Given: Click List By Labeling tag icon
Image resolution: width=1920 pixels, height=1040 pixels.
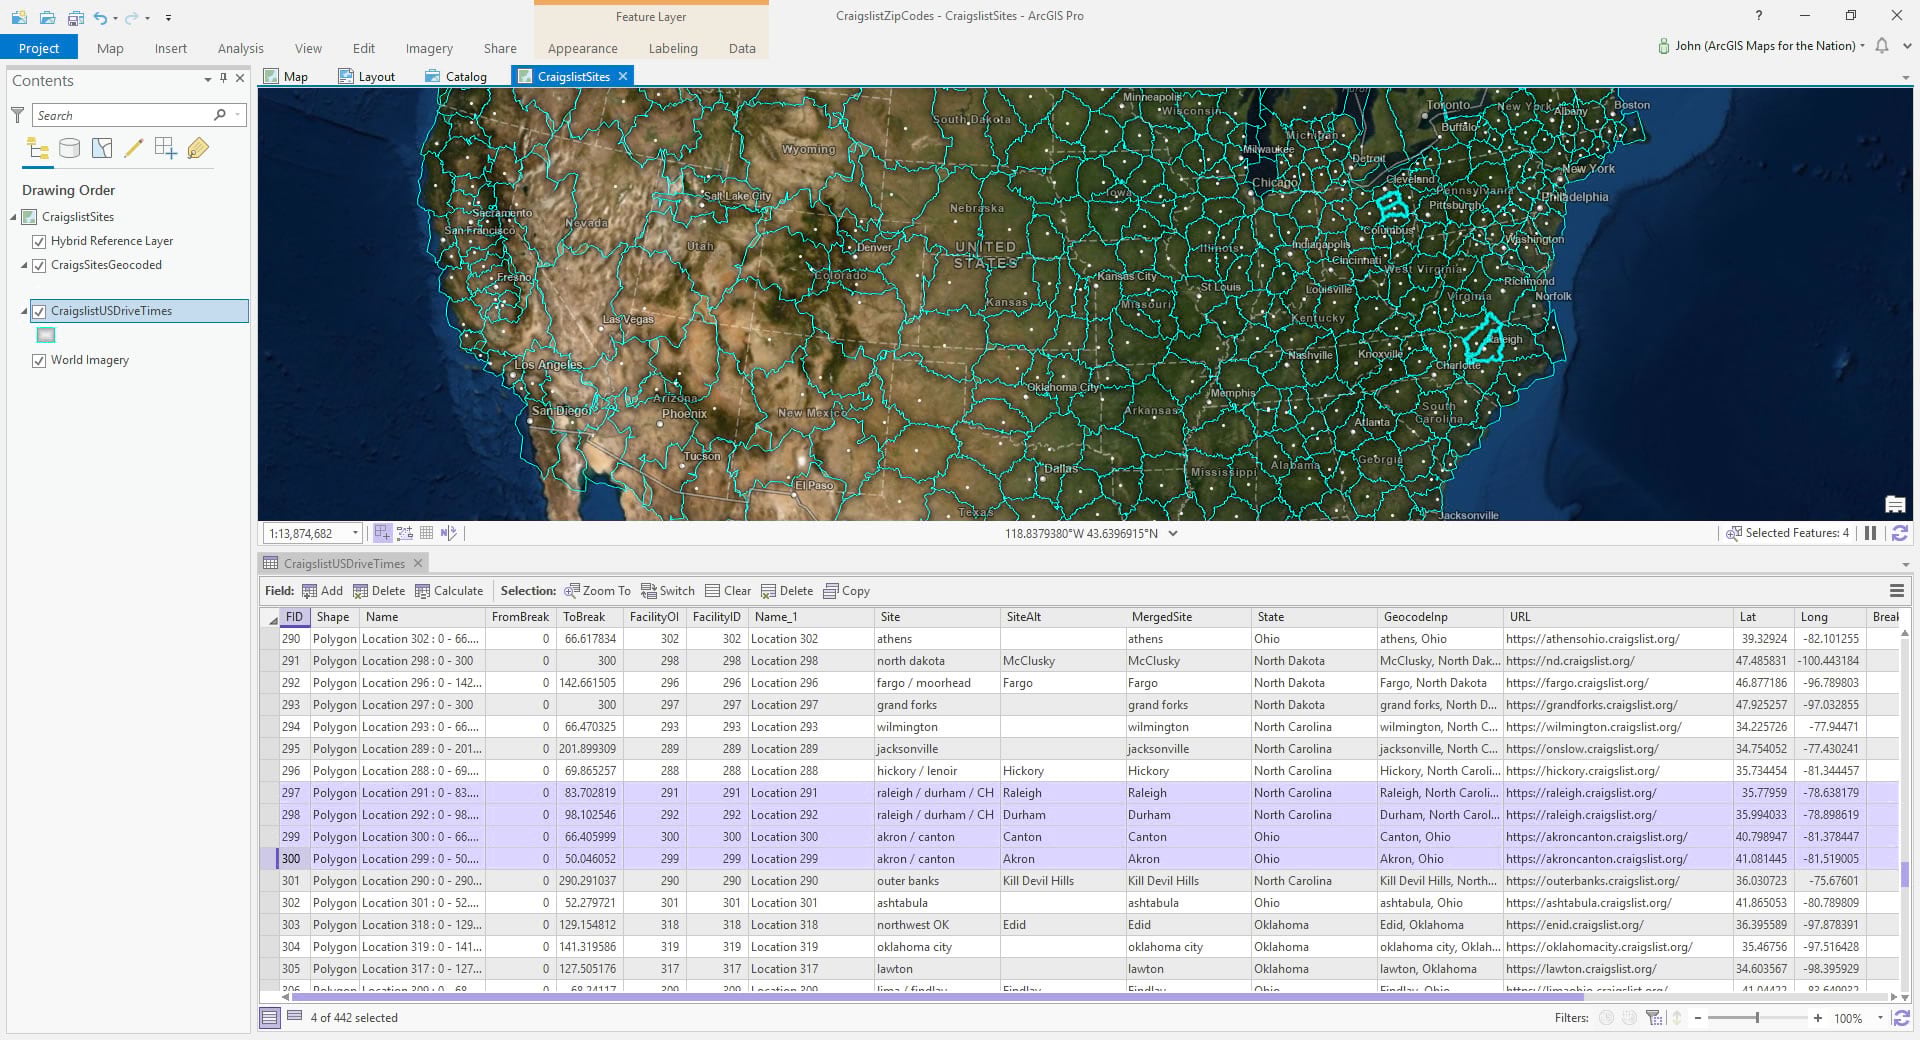Looking at the screenshot, I should pyautogui.click(x=198, y=149).
